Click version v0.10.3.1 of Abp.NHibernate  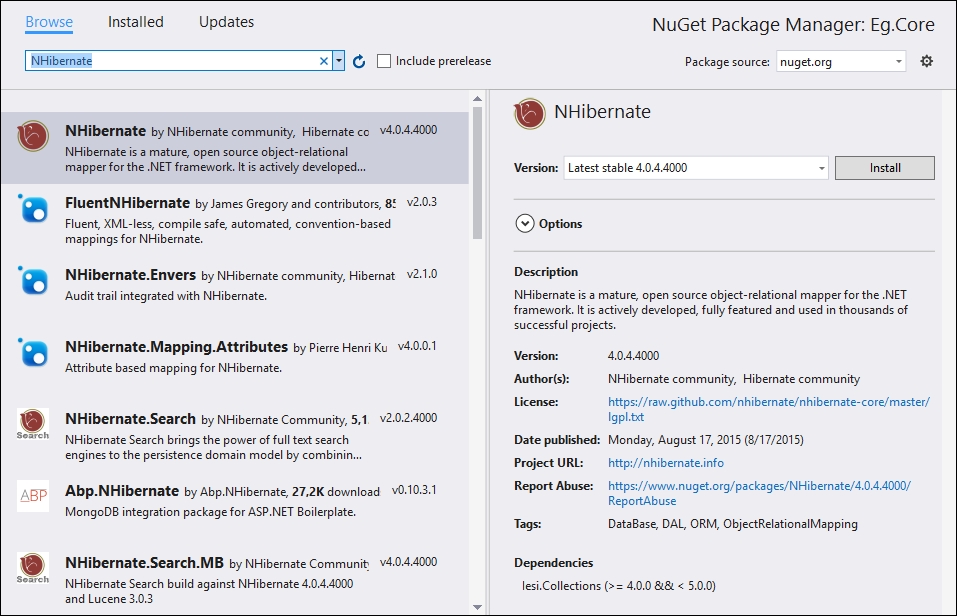pos(414,490)
